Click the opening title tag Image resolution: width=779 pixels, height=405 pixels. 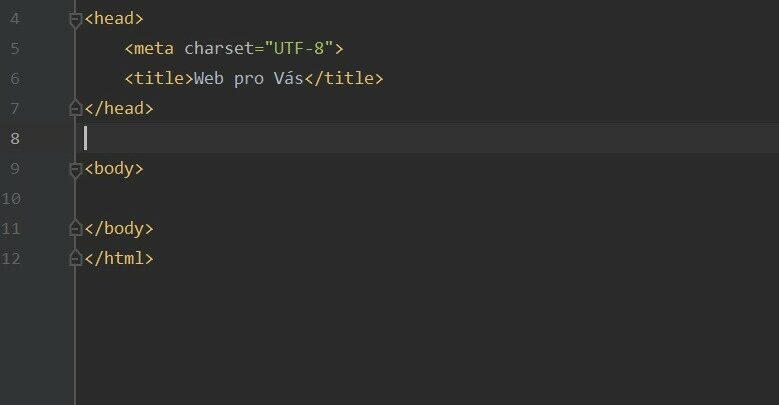click(x=159, y=79)
